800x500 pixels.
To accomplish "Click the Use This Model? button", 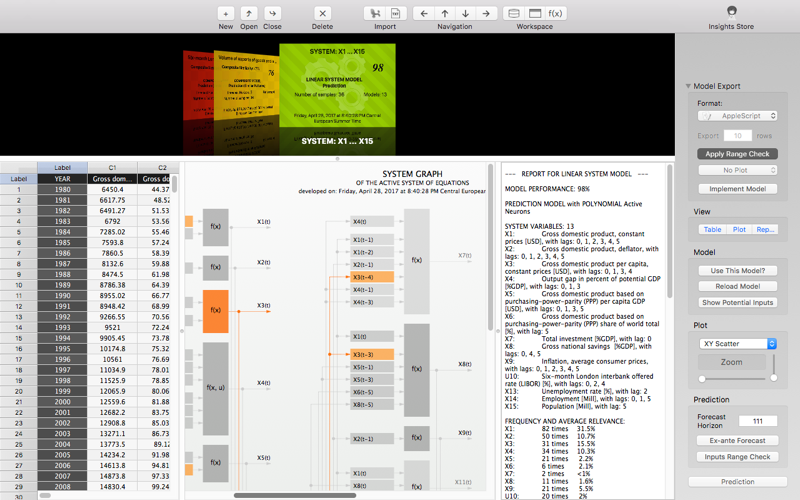I will (x=737, y=270).
